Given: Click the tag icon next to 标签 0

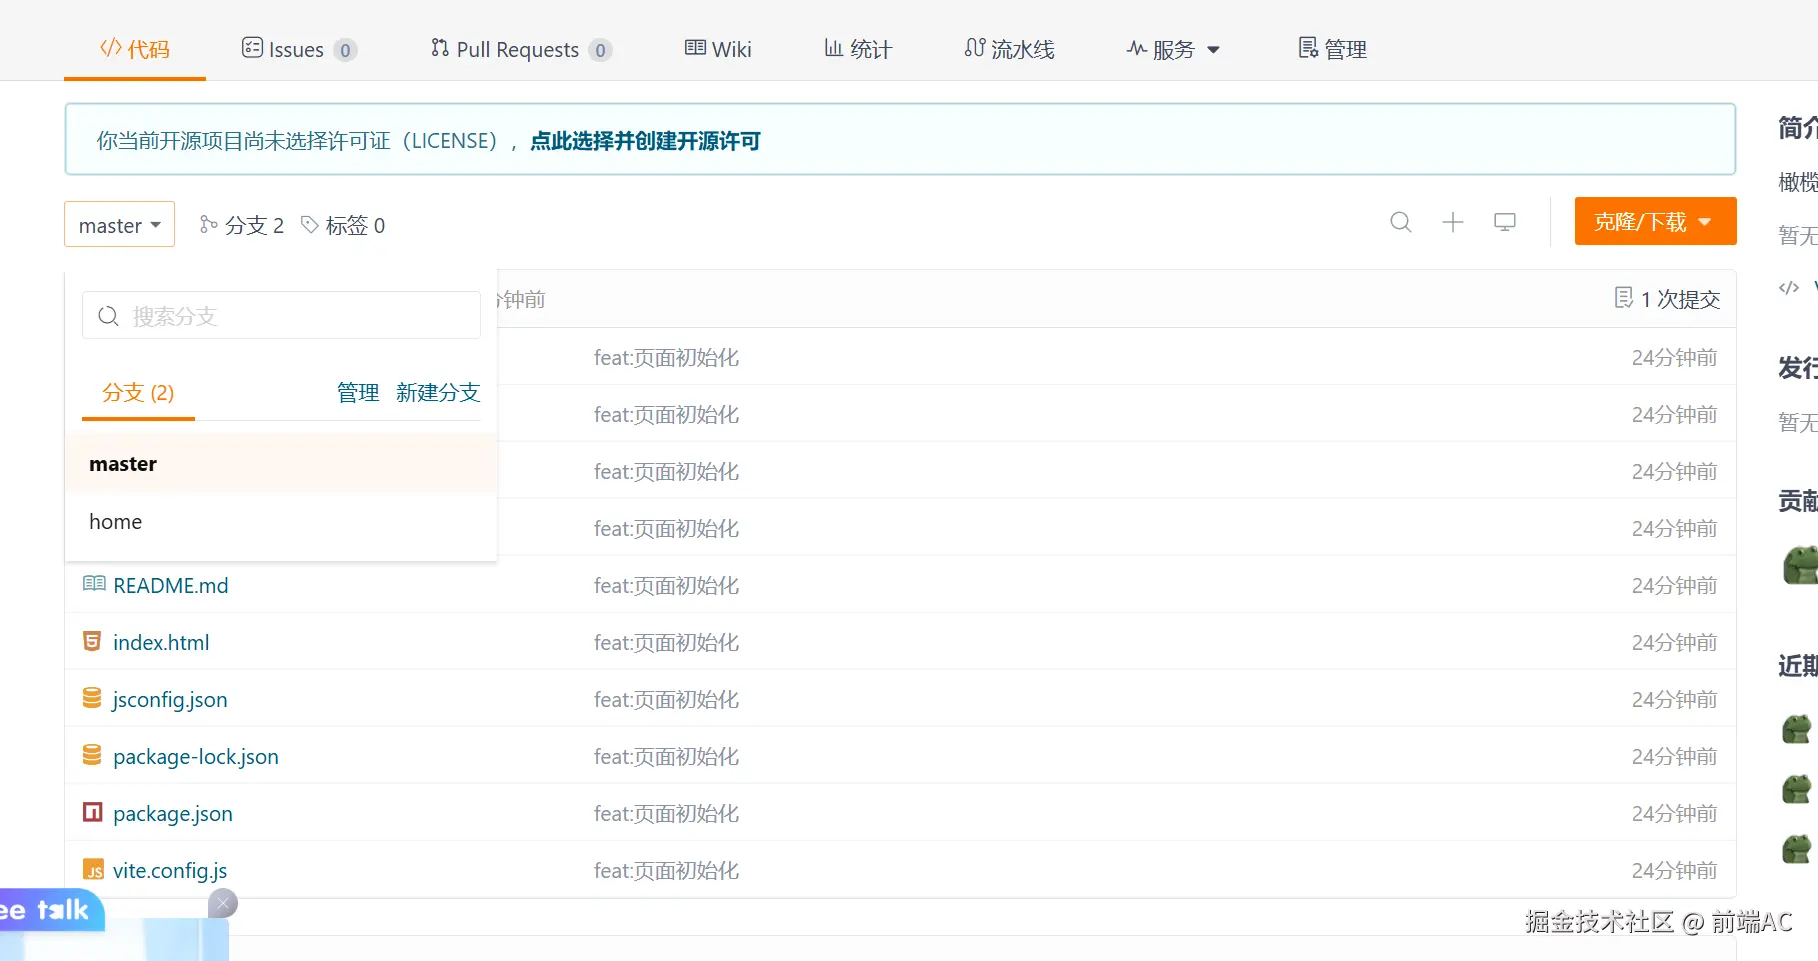Looking at the screenshot, I should point(310,225).
